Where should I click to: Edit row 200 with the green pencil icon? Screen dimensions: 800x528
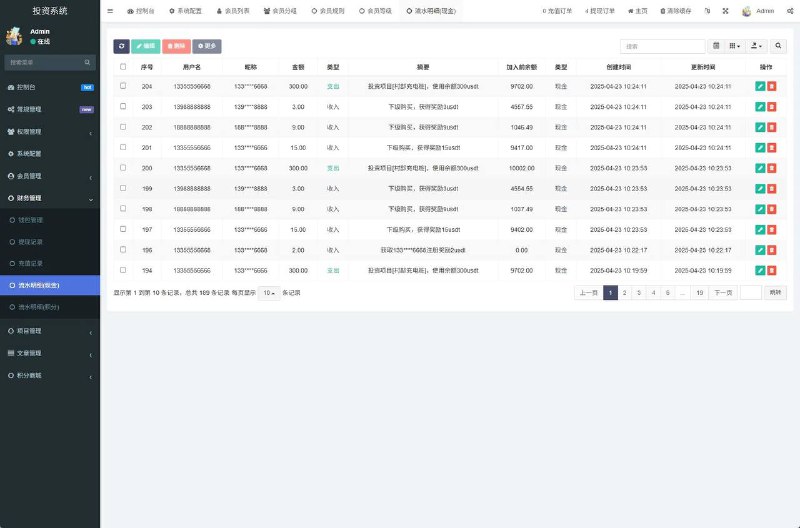pyautogui.click(x=760, y=168)
